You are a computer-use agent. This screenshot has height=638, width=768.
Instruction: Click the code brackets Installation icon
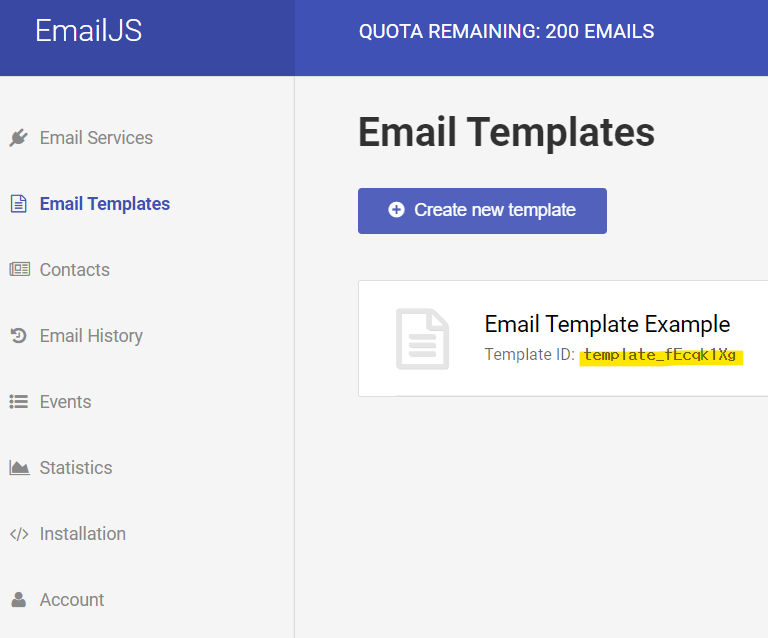point(19,534)
